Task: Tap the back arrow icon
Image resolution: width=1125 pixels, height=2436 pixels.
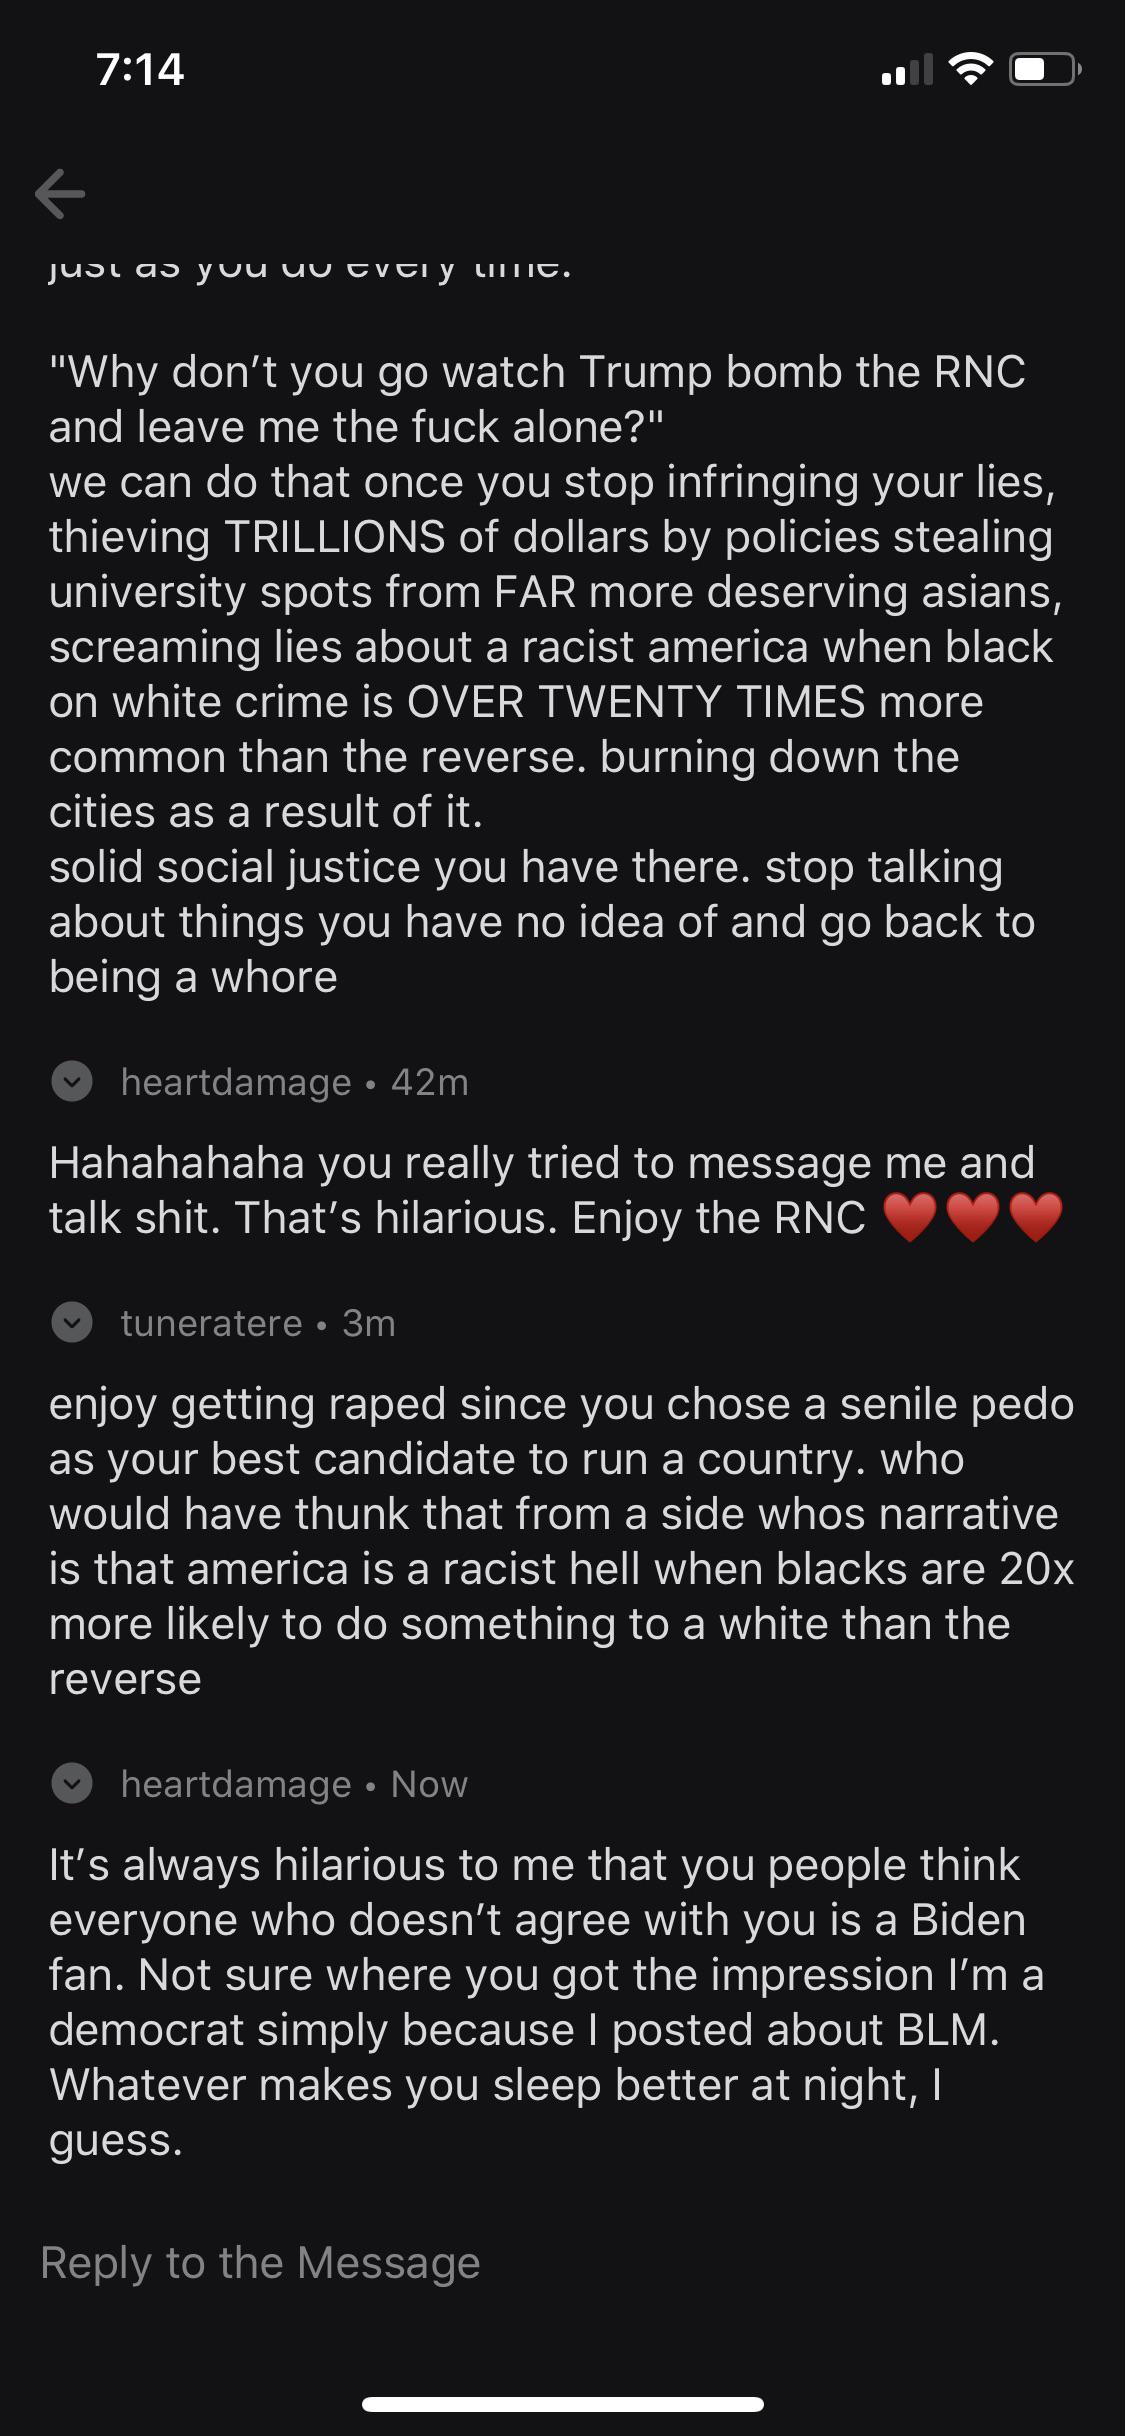Action: (60, 193)
